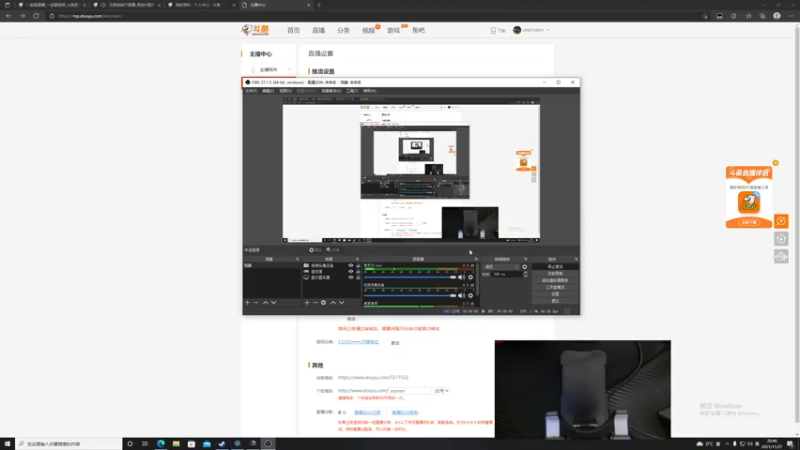Click download button on Douyu companion card
The width and height of the screenshot is (800, 450).
[749, 222]
